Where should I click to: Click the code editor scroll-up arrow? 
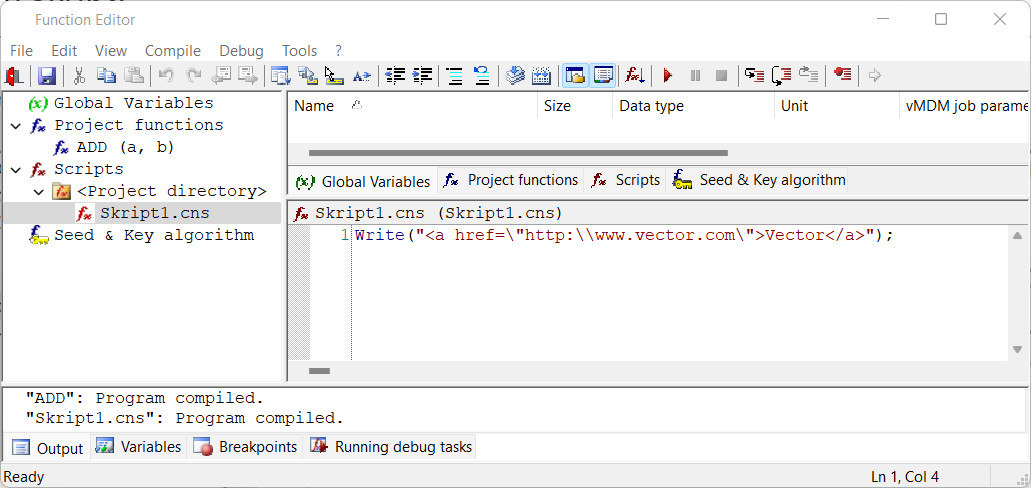pyautogui.click(x=1017, y=235)
